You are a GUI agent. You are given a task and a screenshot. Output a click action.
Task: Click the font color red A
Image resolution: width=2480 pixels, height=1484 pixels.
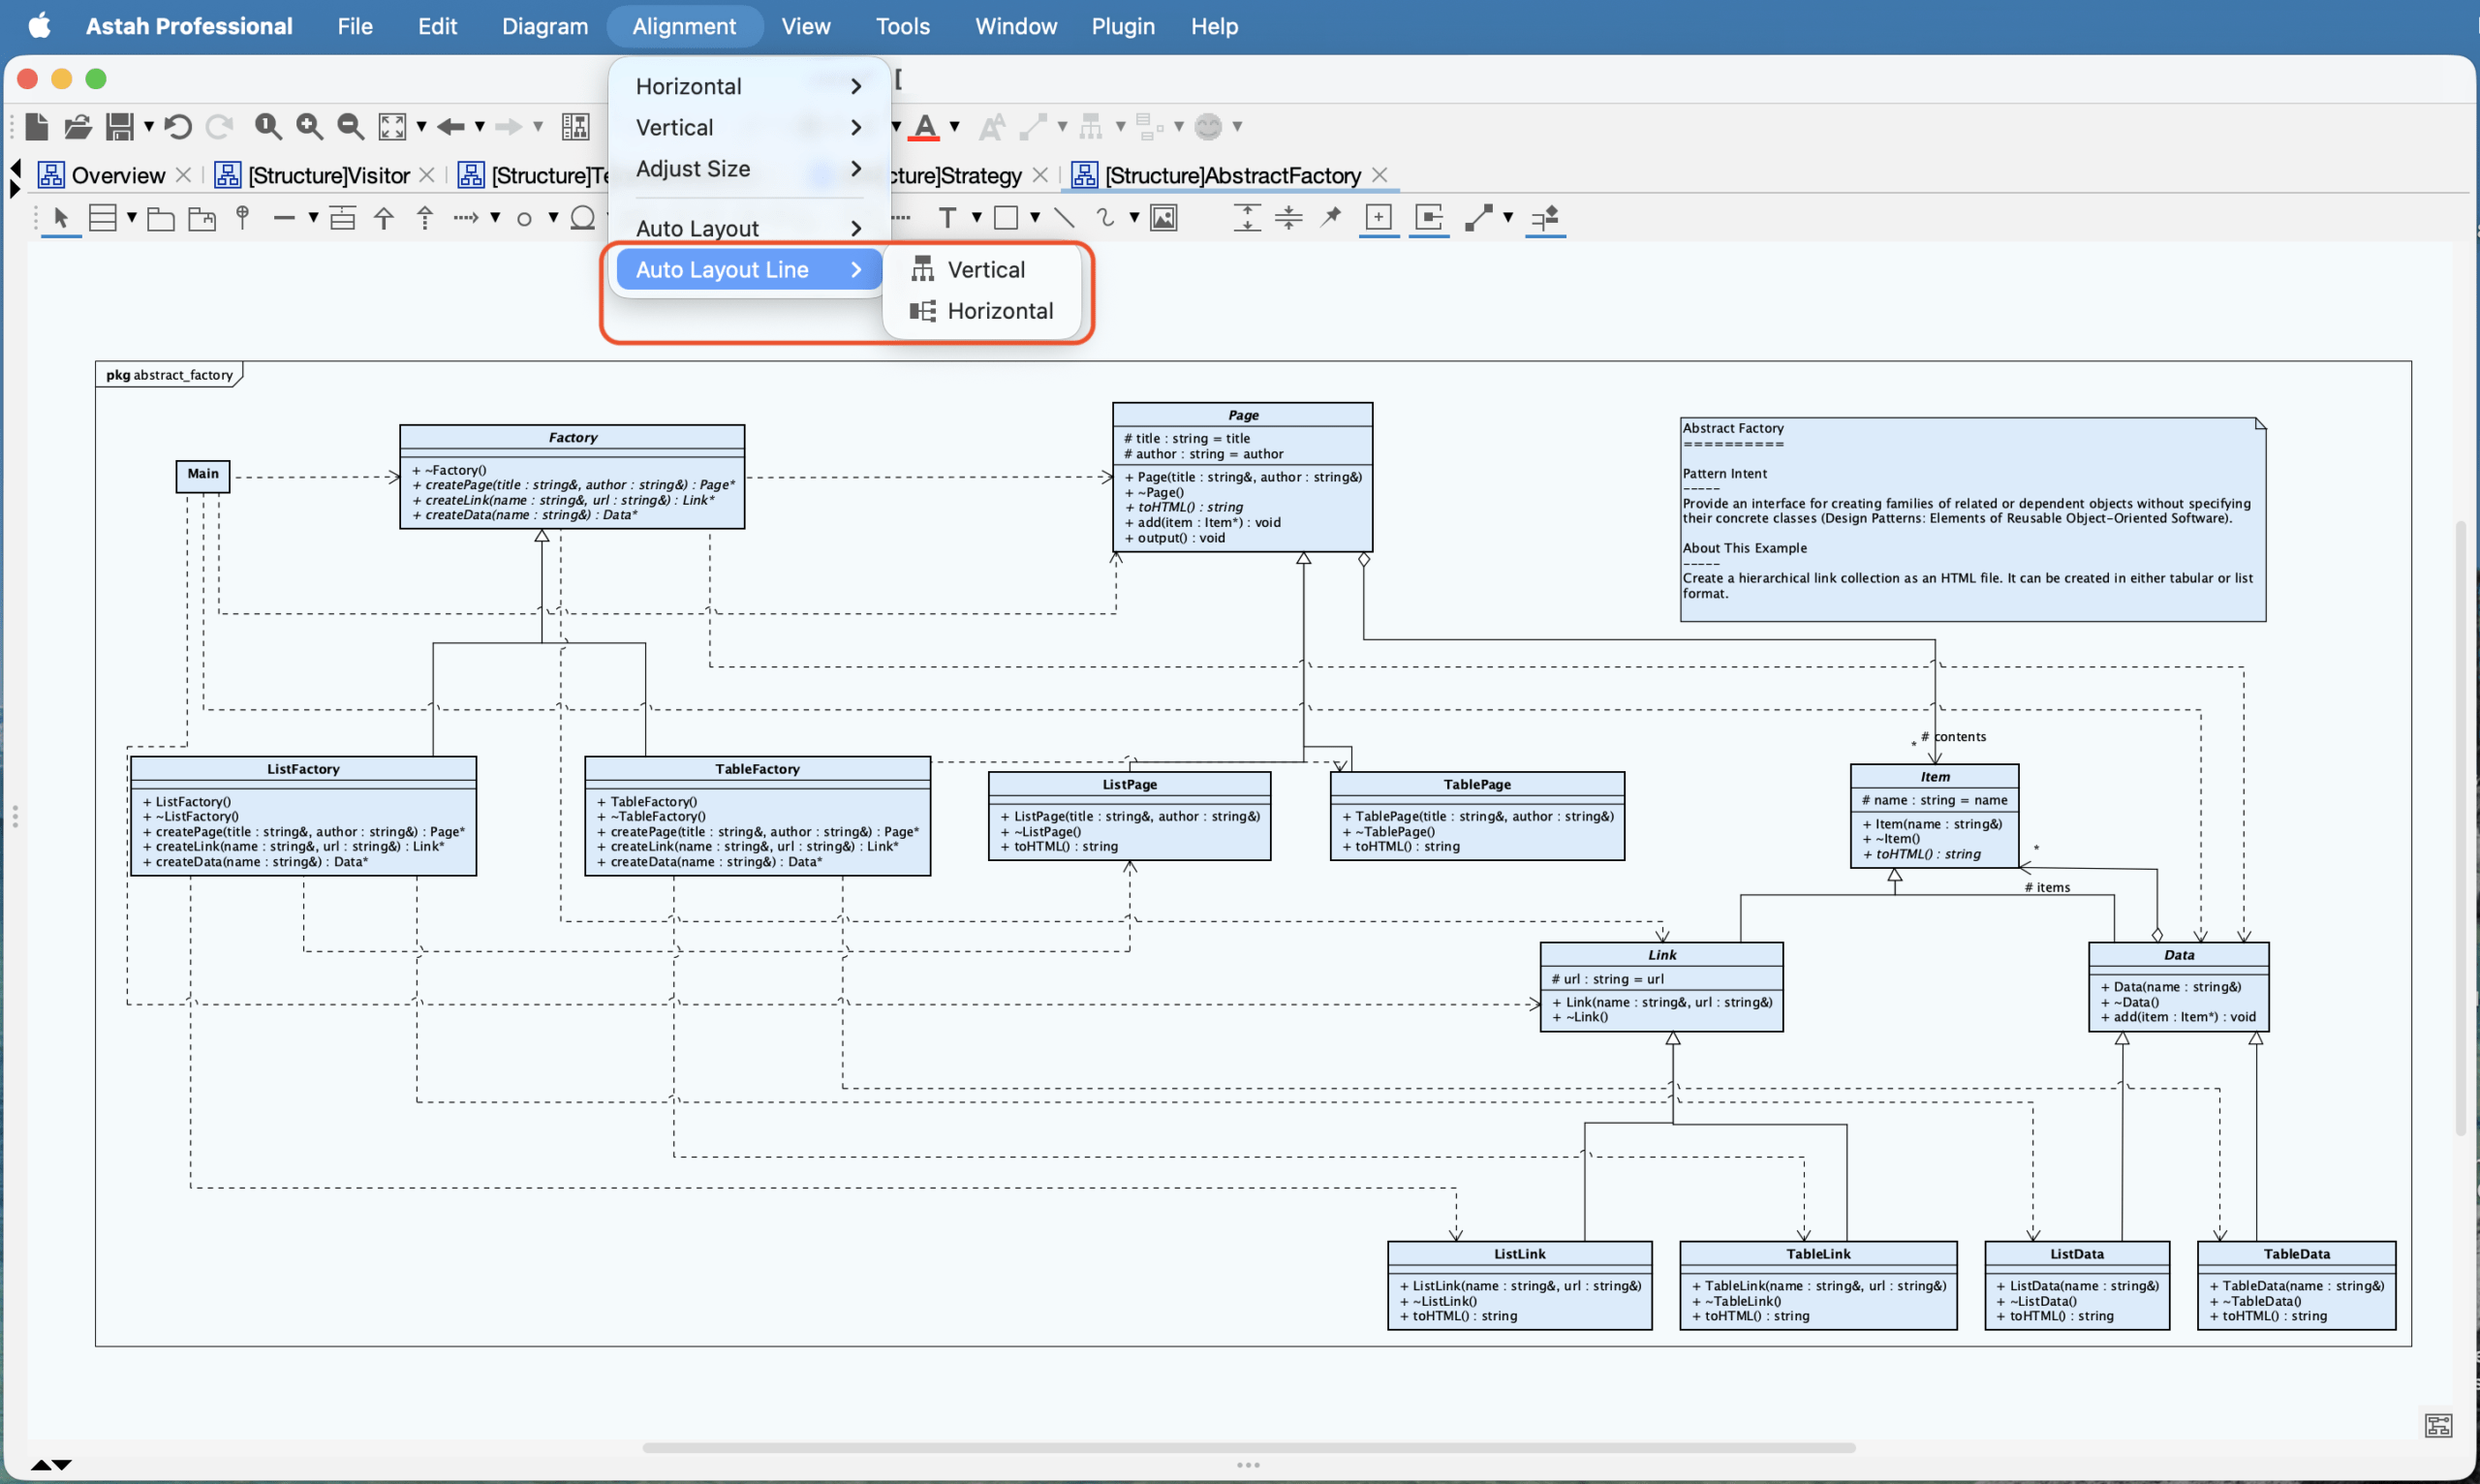pyautogui.click(x=926, y=126)
